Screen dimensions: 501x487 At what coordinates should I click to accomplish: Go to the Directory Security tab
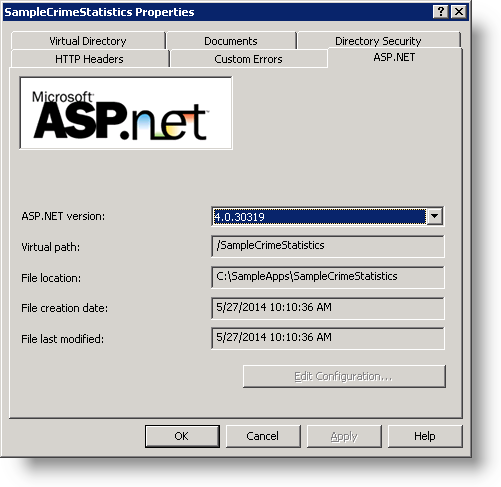coord(378,41)
